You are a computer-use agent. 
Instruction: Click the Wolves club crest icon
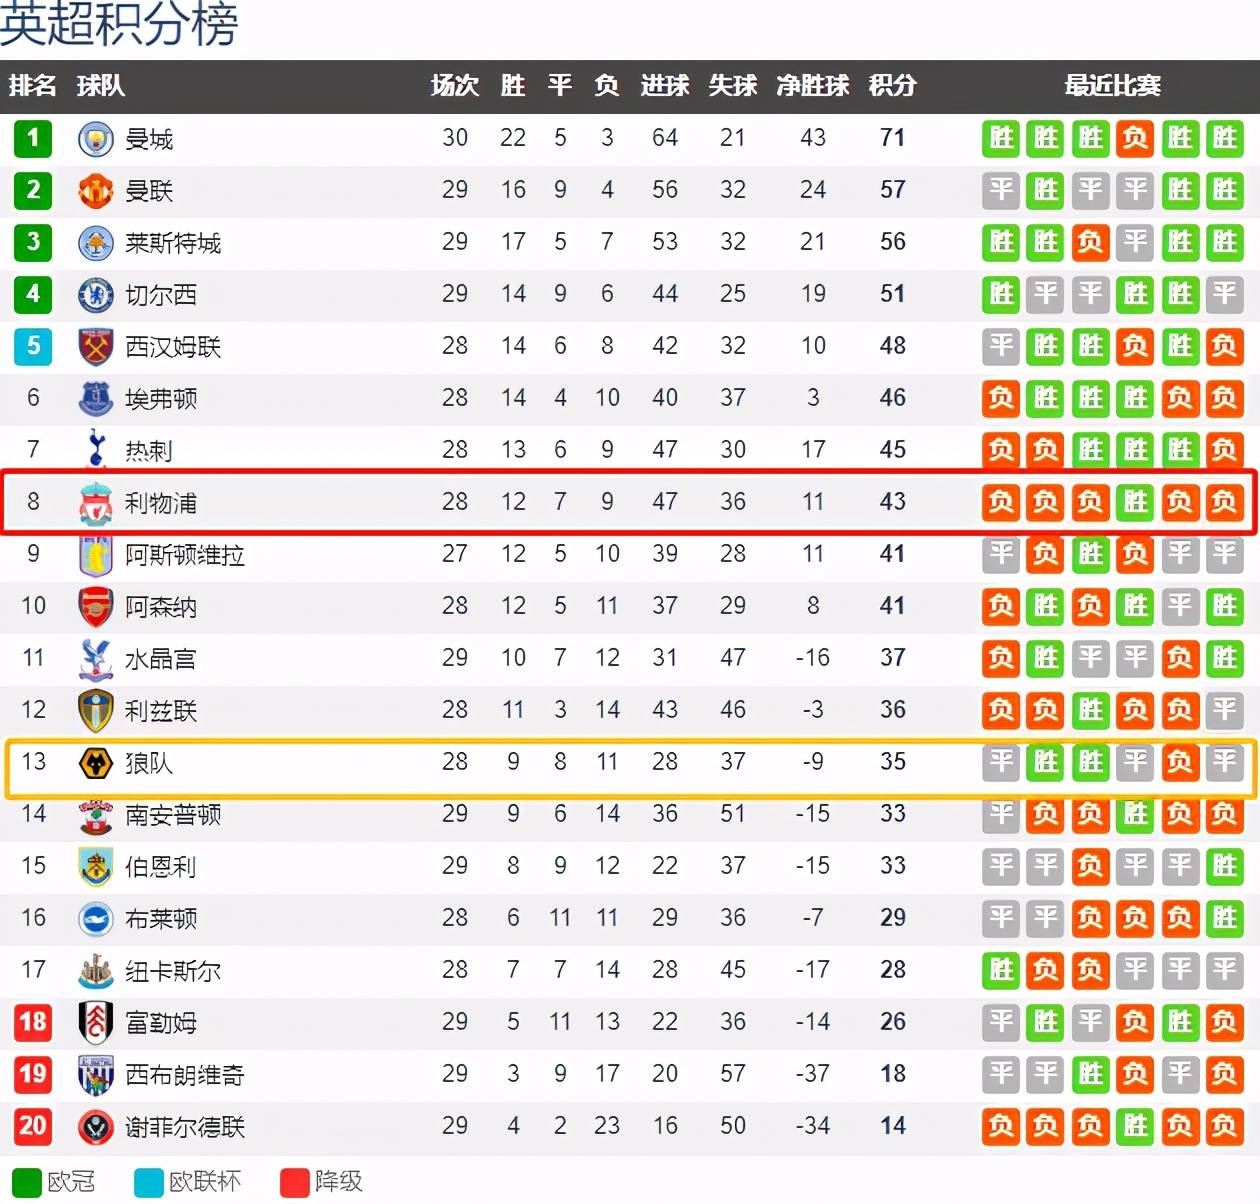pos(96,763)
